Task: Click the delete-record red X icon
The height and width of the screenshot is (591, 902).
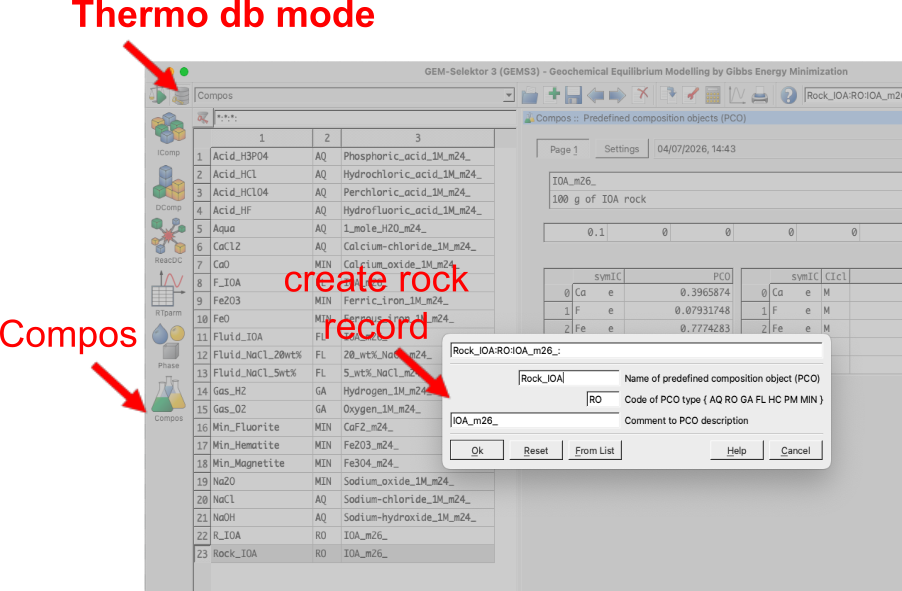Action: (641, 94)
